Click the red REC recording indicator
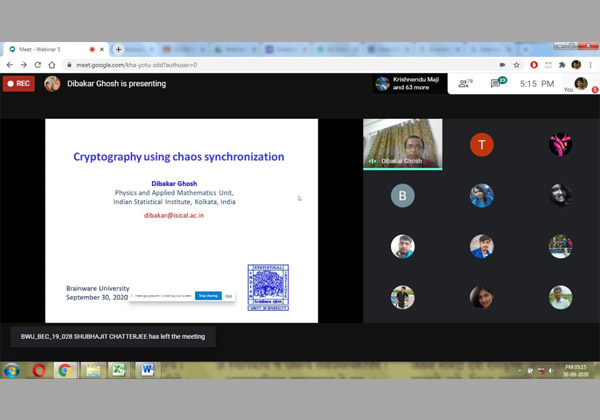 tap(19, 83)
